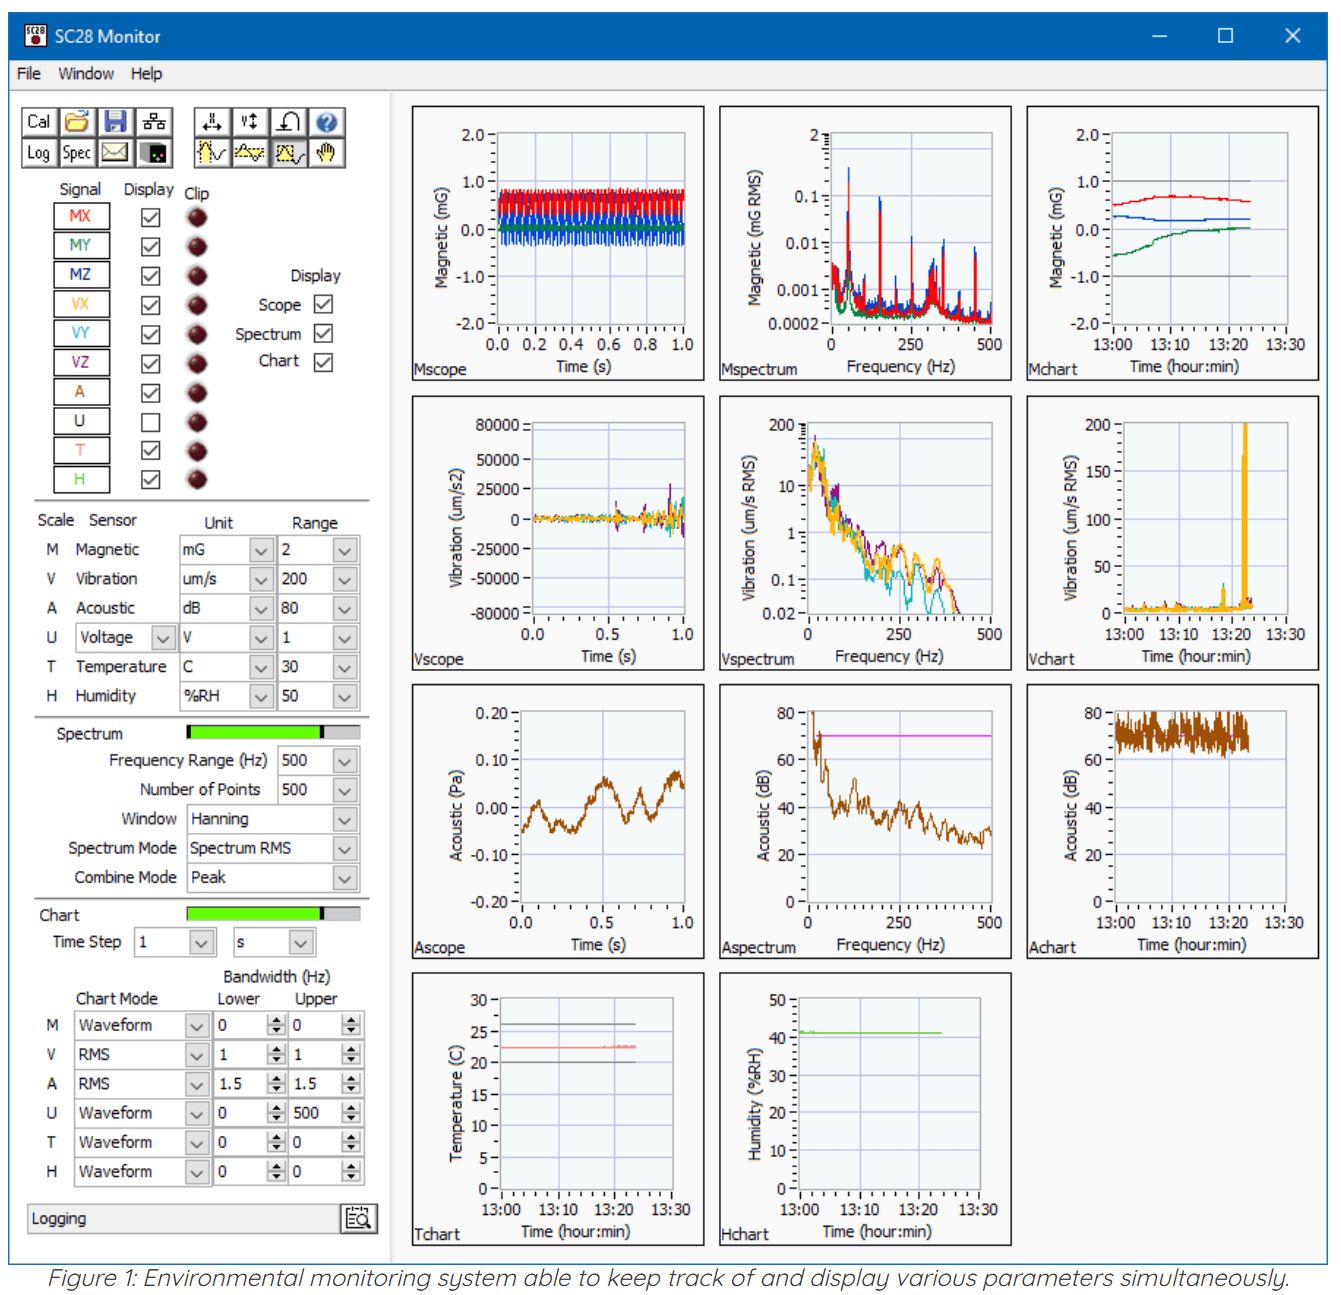Open the File menu
Image resolution: width=1341 pixels, height=1295 pixels.
click(x=29, y=74)
